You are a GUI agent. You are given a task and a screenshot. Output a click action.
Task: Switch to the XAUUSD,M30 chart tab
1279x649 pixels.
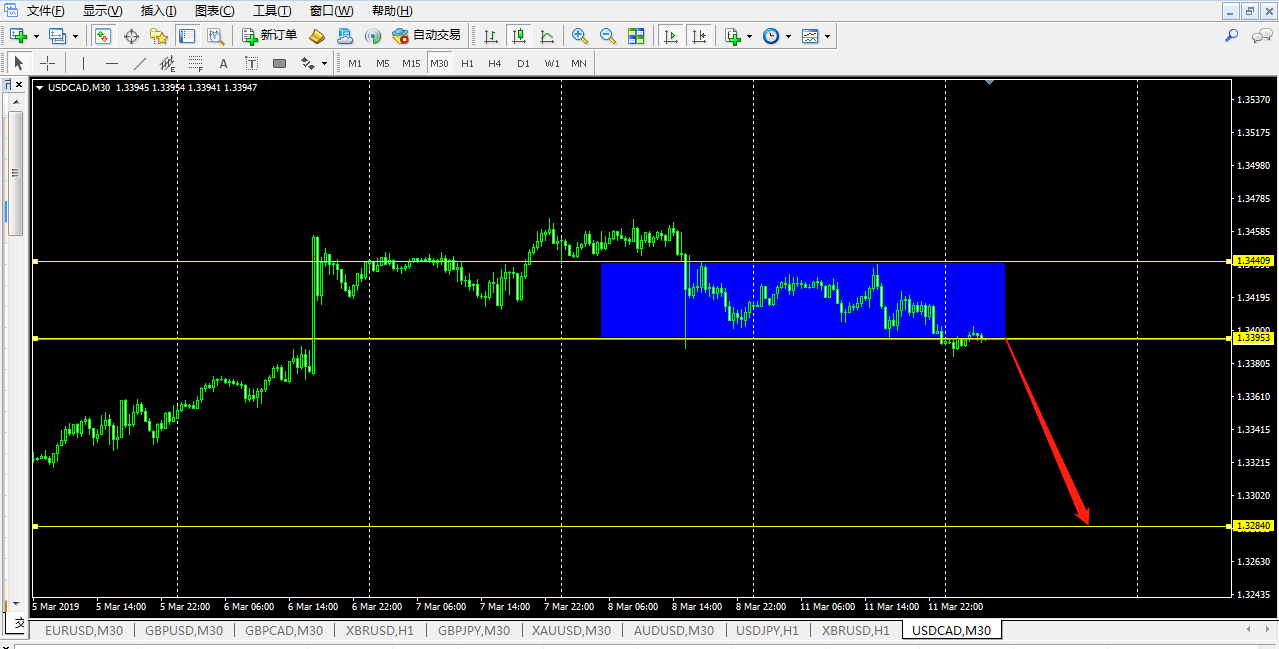pyautogui.click(x=571, y=630)
